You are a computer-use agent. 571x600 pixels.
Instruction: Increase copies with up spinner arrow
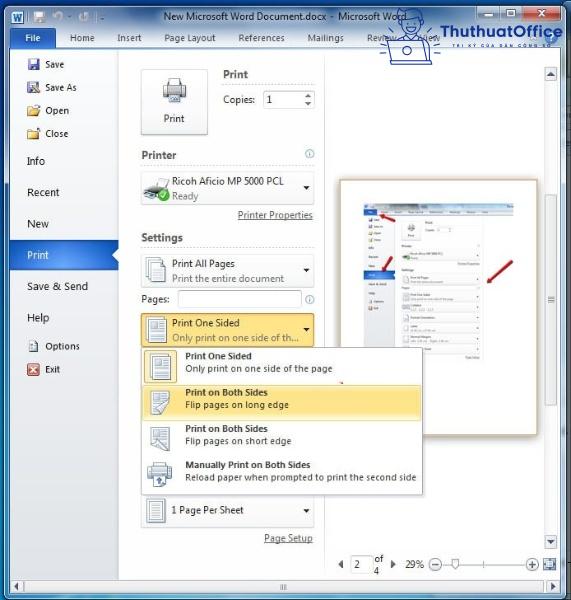coord(308,95)
